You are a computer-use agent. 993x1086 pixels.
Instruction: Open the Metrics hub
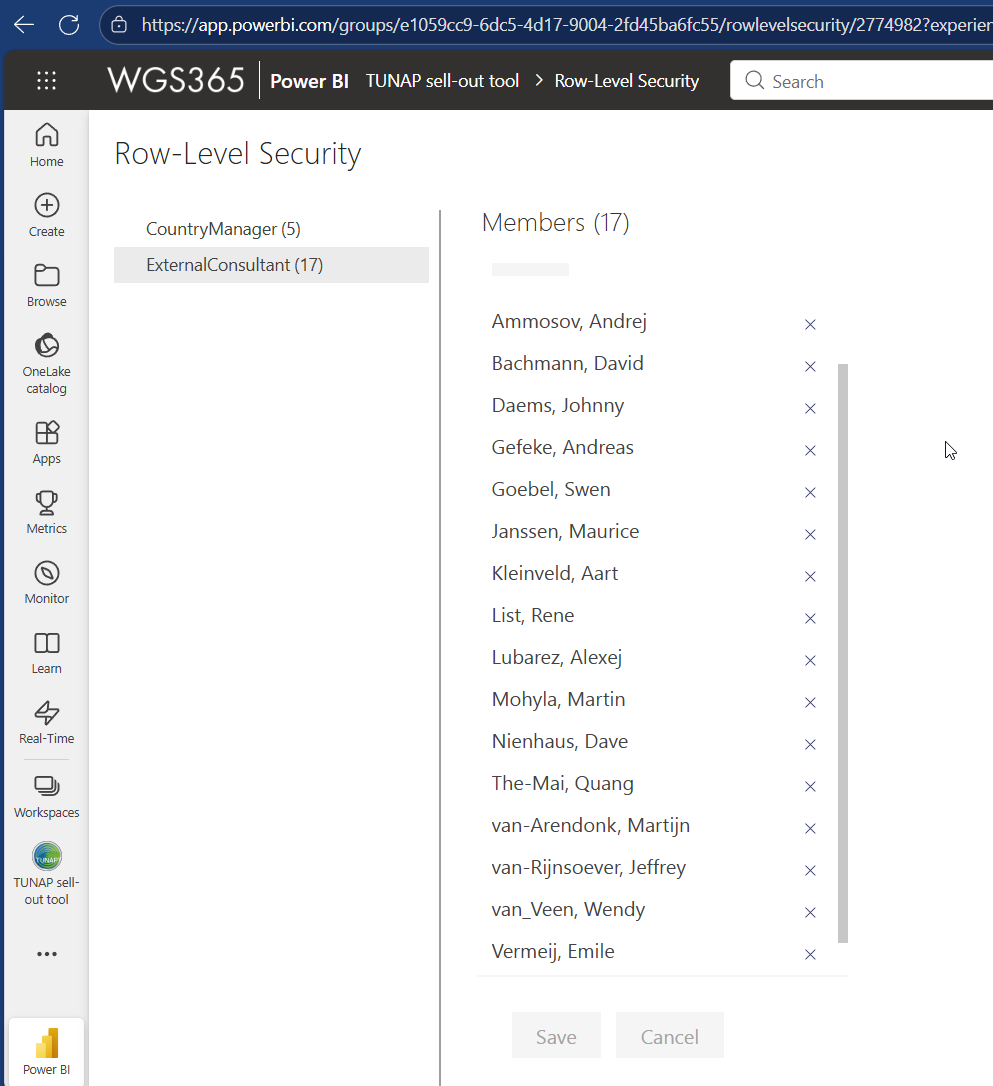pyautogui.click(x=46, y=513)
